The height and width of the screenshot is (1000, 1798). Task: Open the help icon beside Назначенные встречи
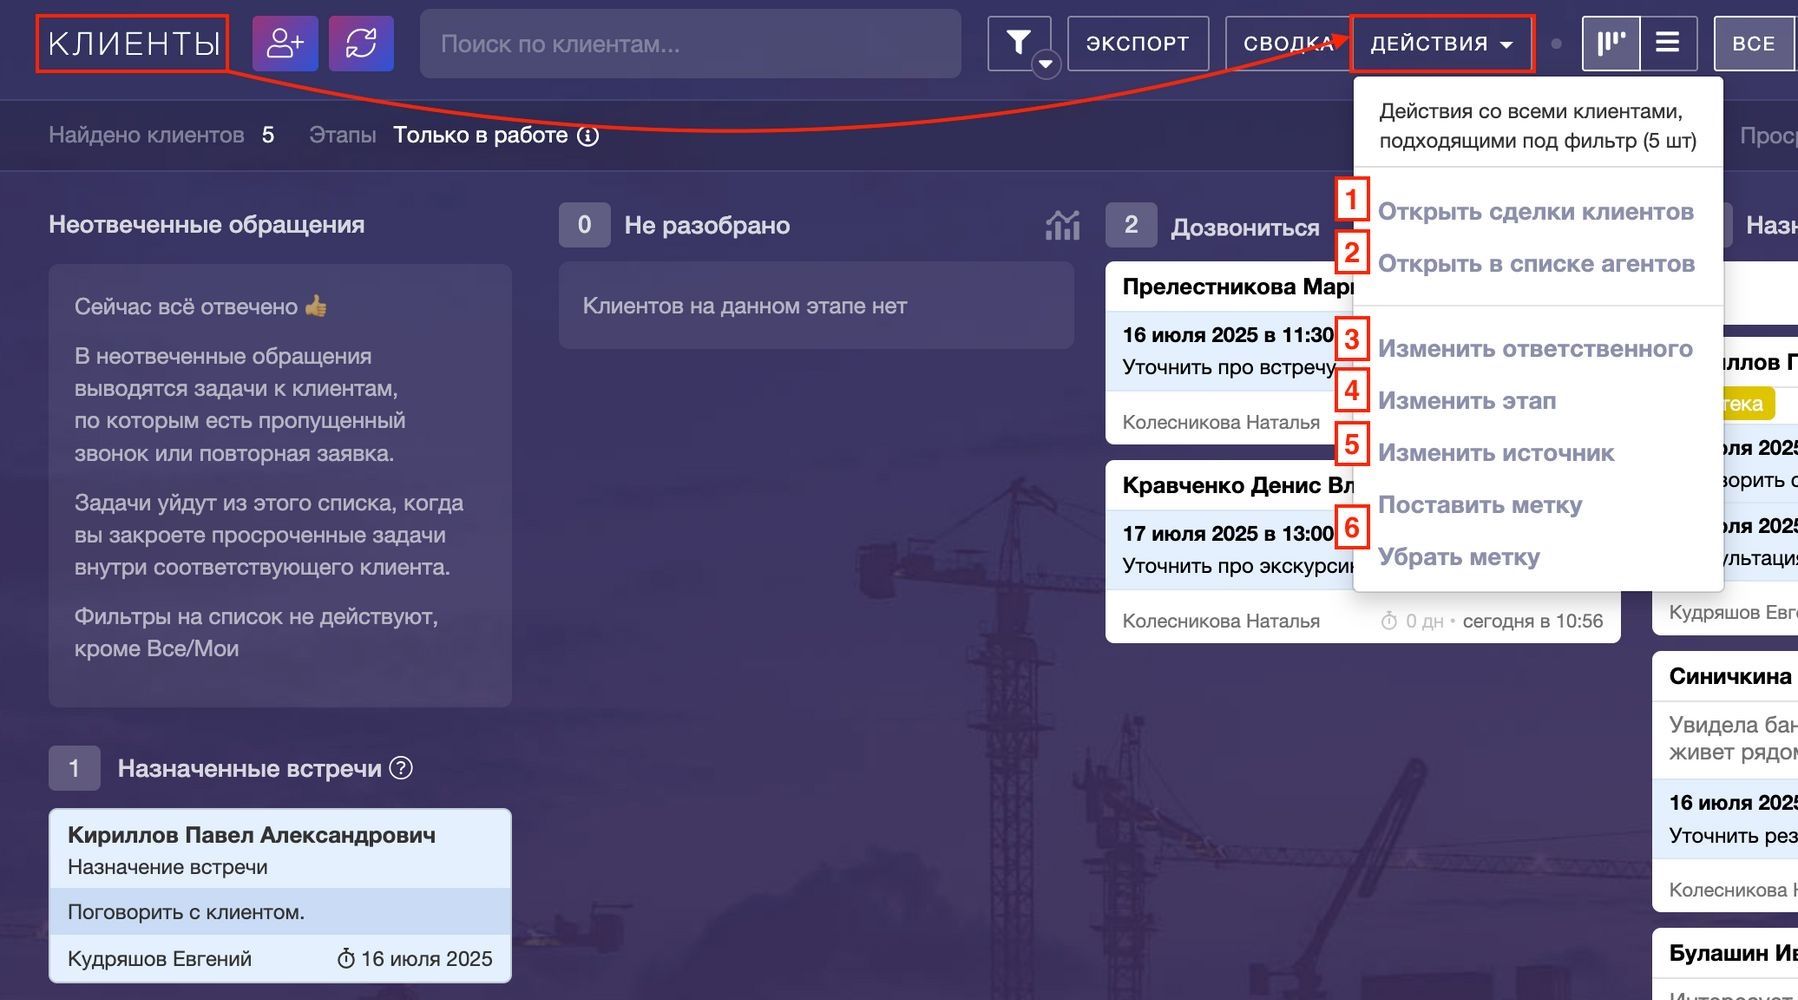tap(401, 768)
